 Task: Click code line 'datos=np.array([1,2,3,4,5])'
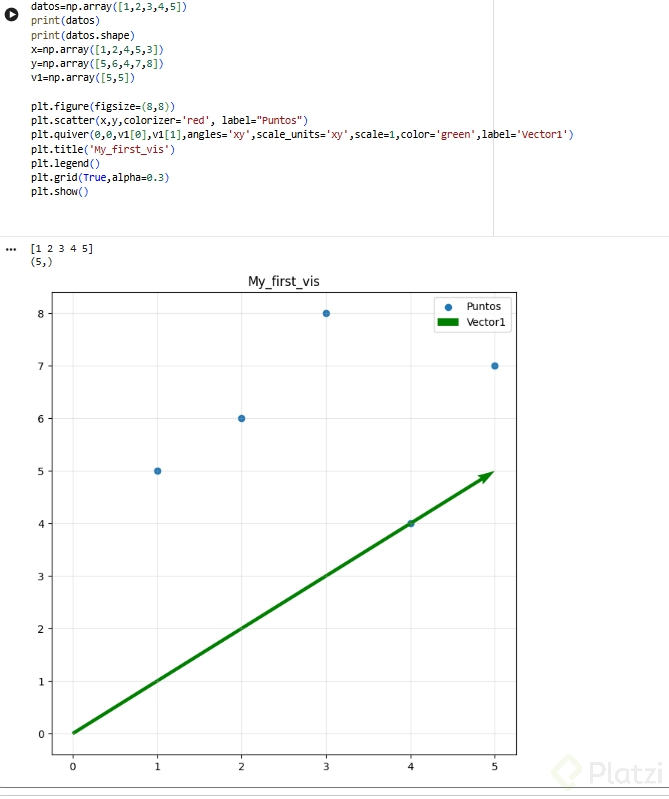coord(109,7)
